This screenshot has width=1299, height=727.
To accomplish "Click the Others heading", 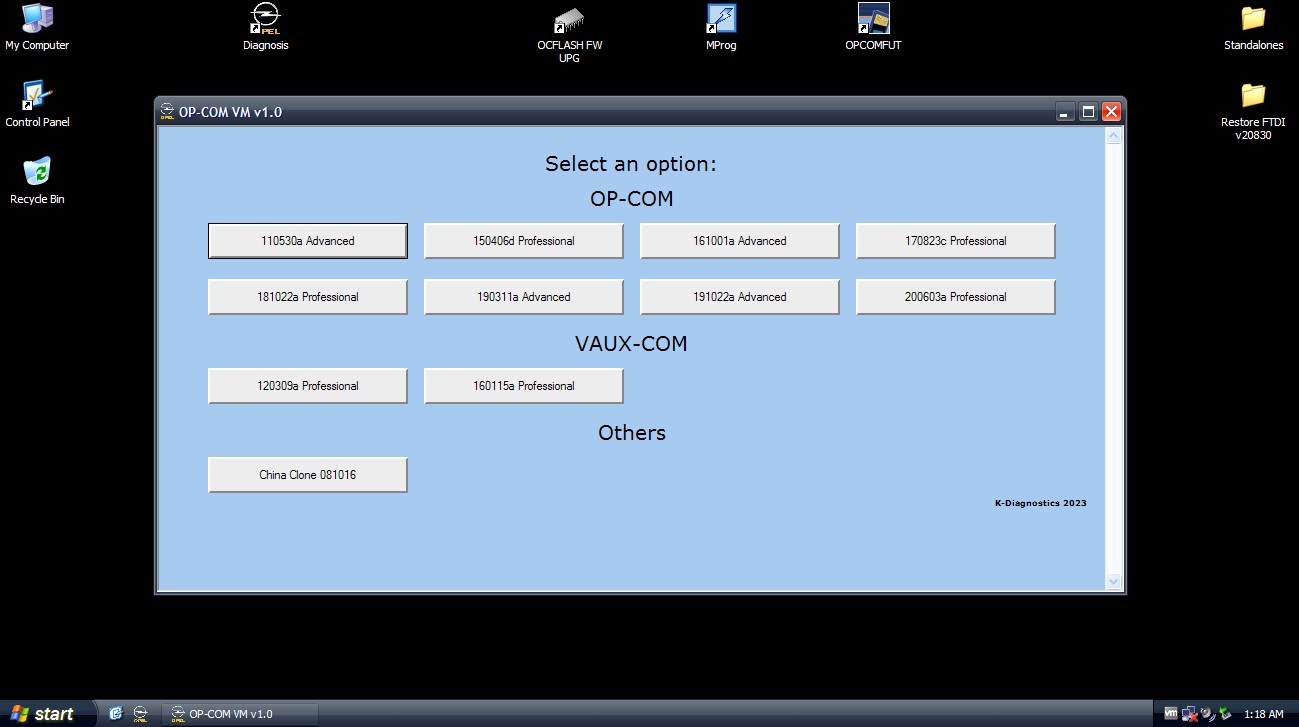I will (x=631, y=433).
